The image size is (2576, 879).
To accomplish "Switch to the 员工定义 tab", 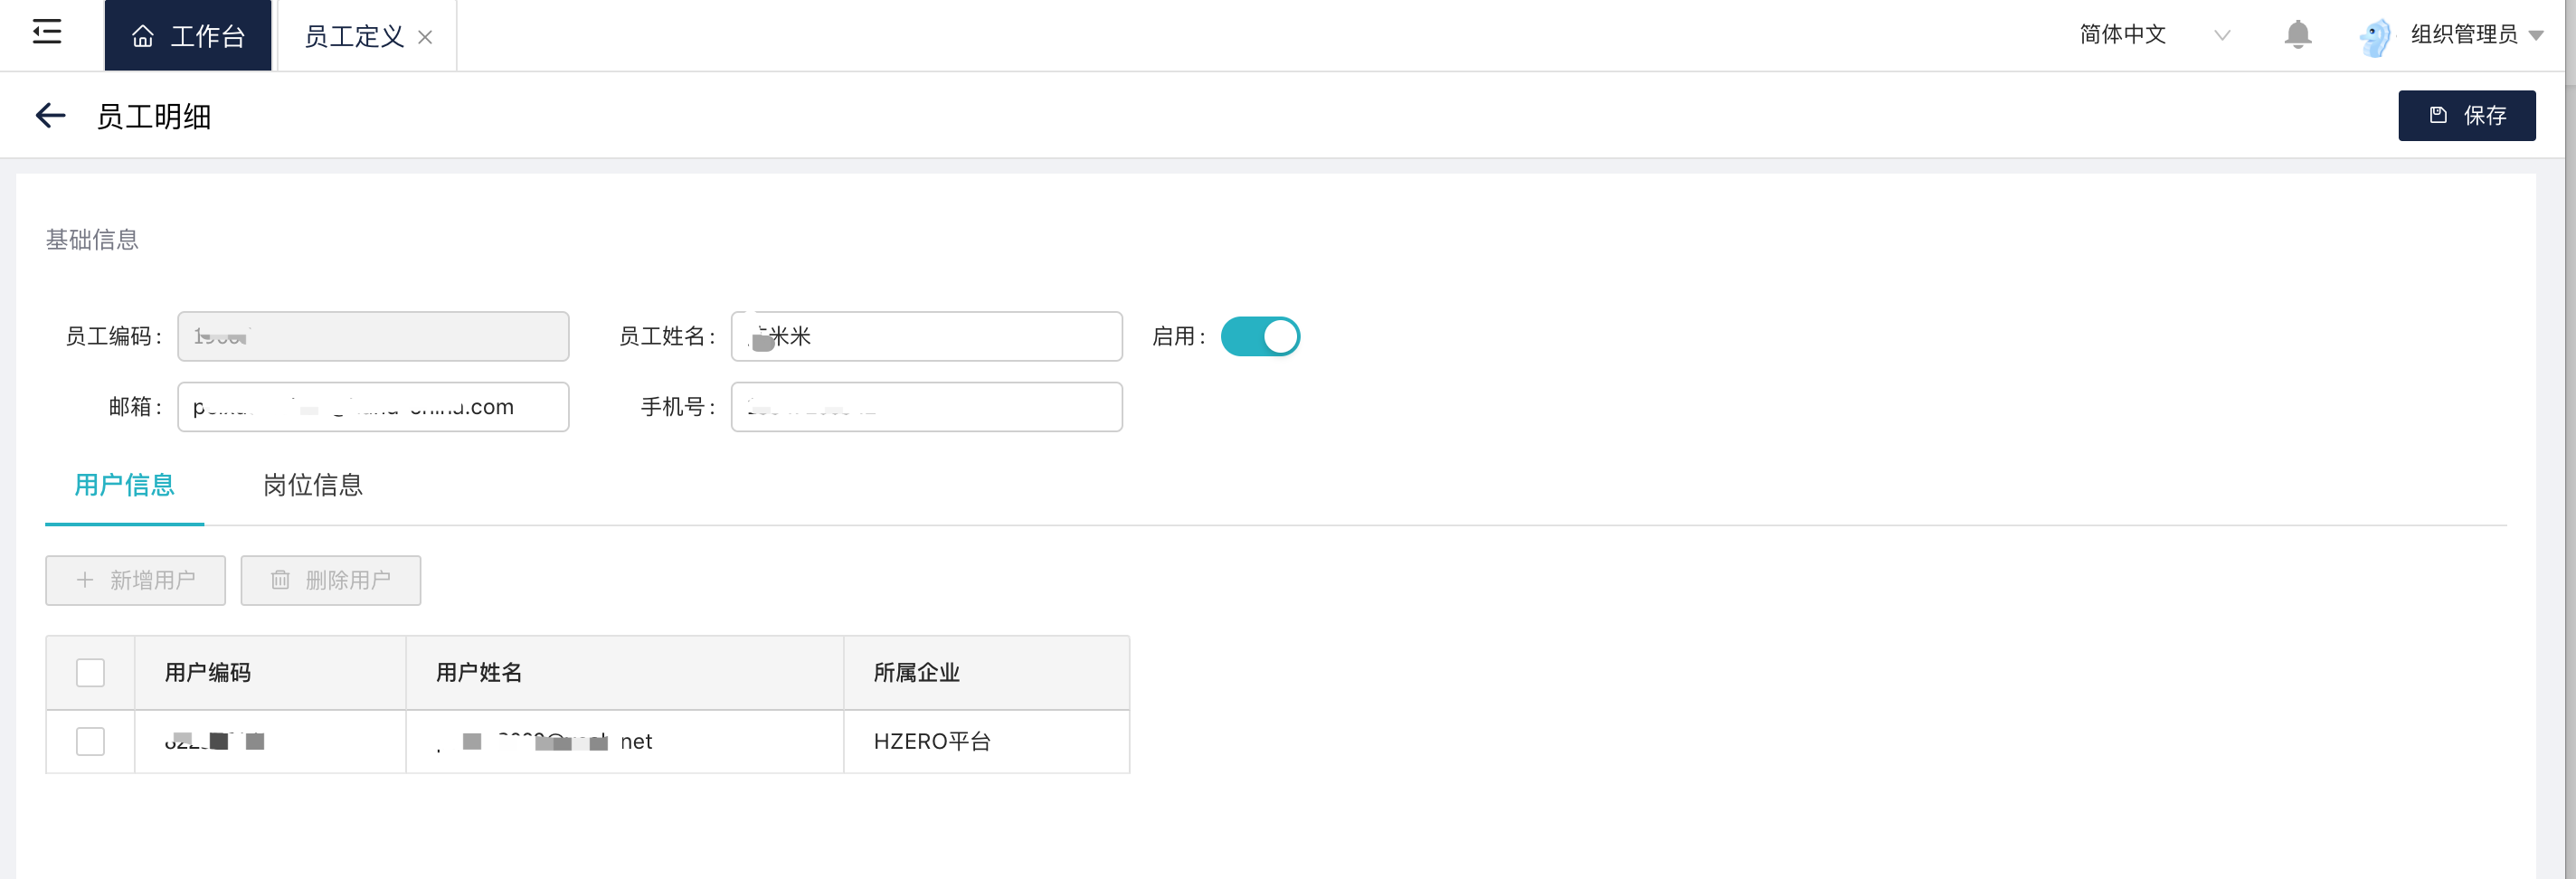I will coord(354,37).
